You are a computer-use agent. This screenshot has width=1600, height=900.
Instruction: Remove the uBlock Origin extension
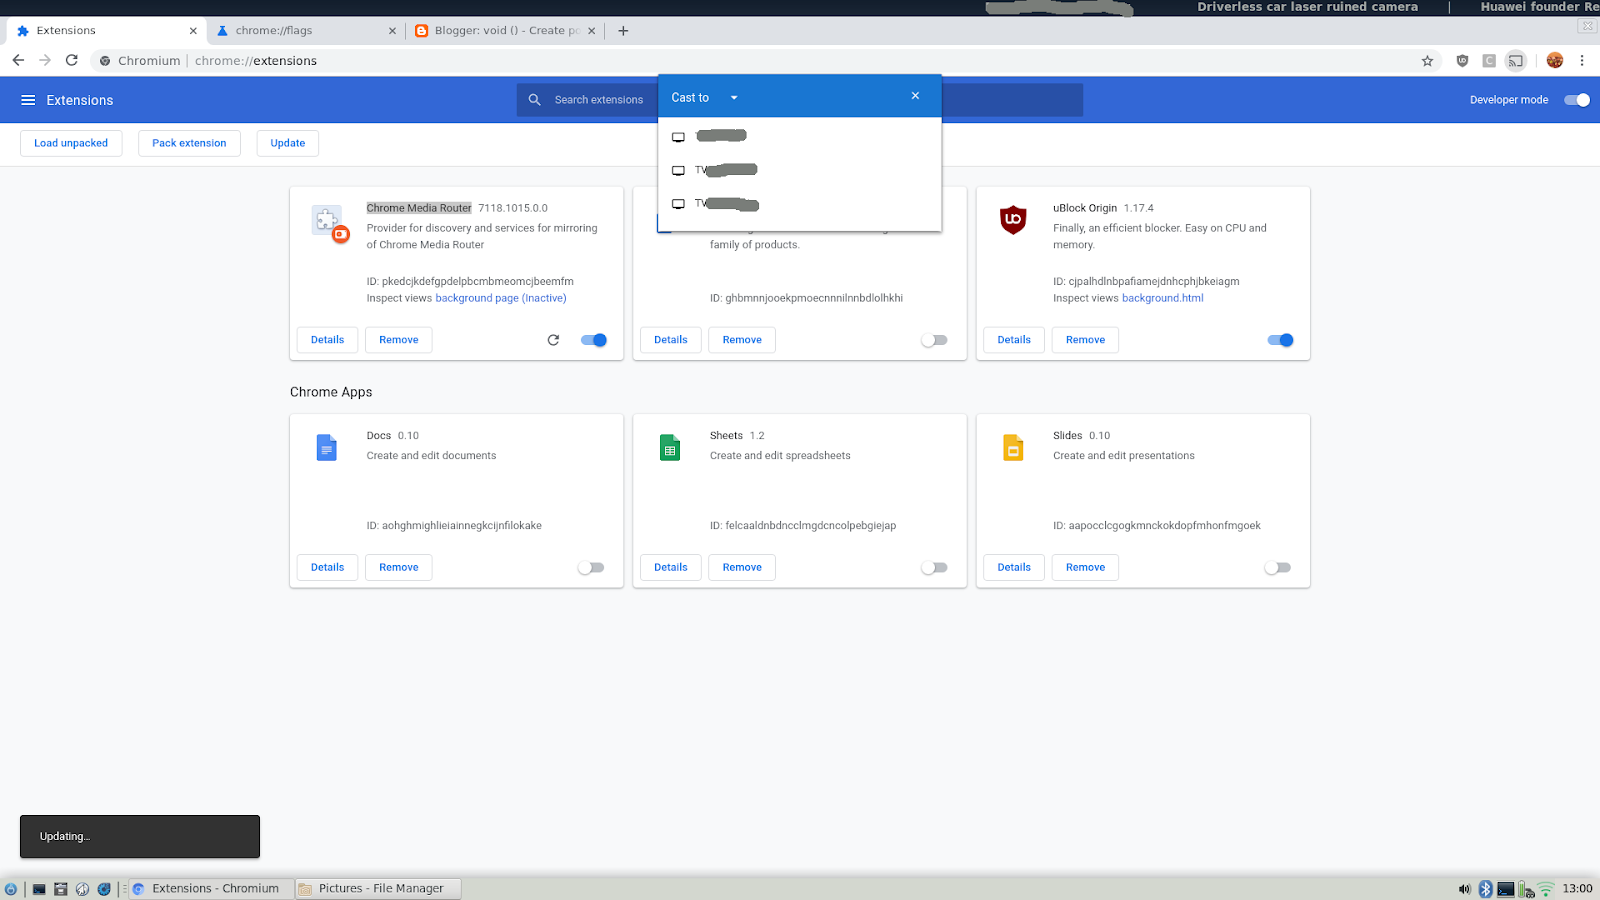(1086, 340)
